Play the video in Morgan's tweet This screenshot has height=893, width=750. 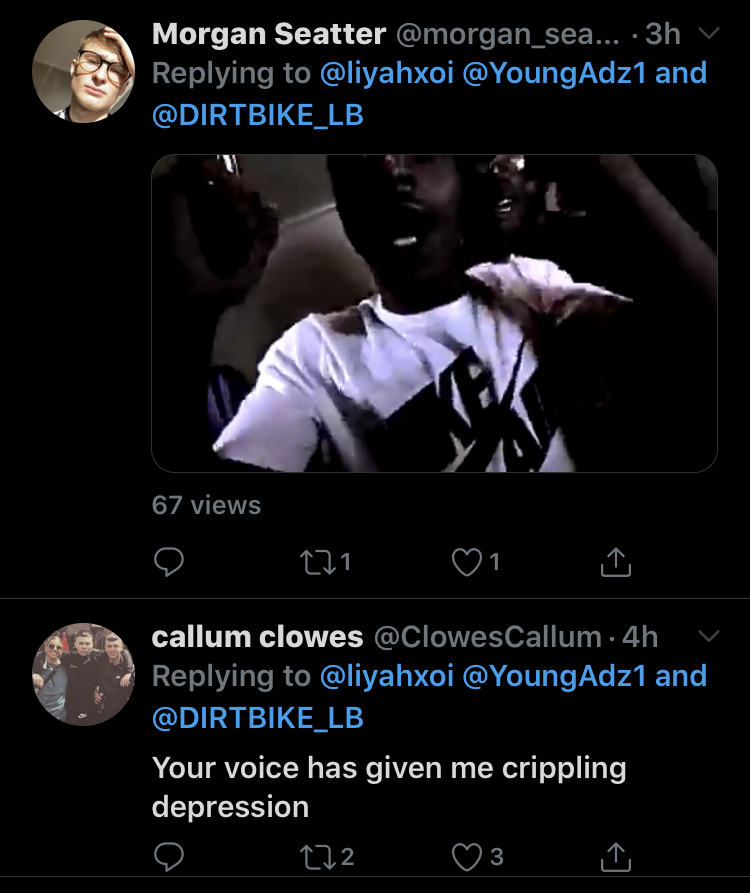coord(434,313)
